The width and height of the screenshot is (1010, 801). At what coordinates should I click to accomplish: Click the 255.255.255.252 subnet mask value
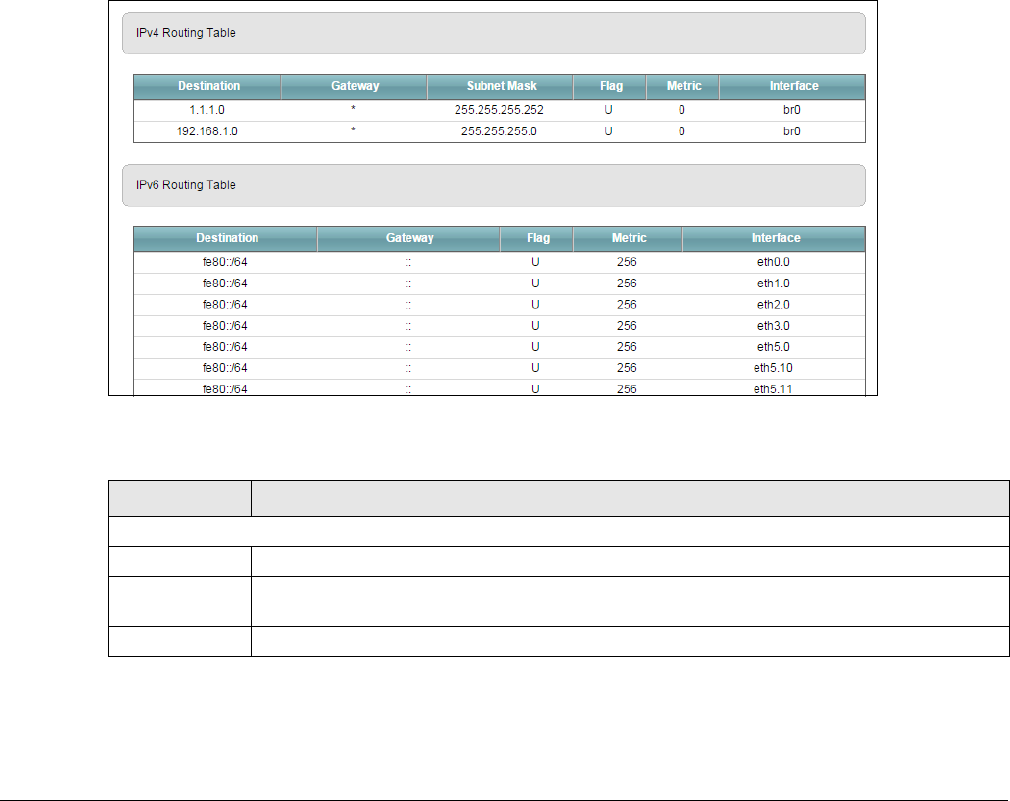click(499, 110)
